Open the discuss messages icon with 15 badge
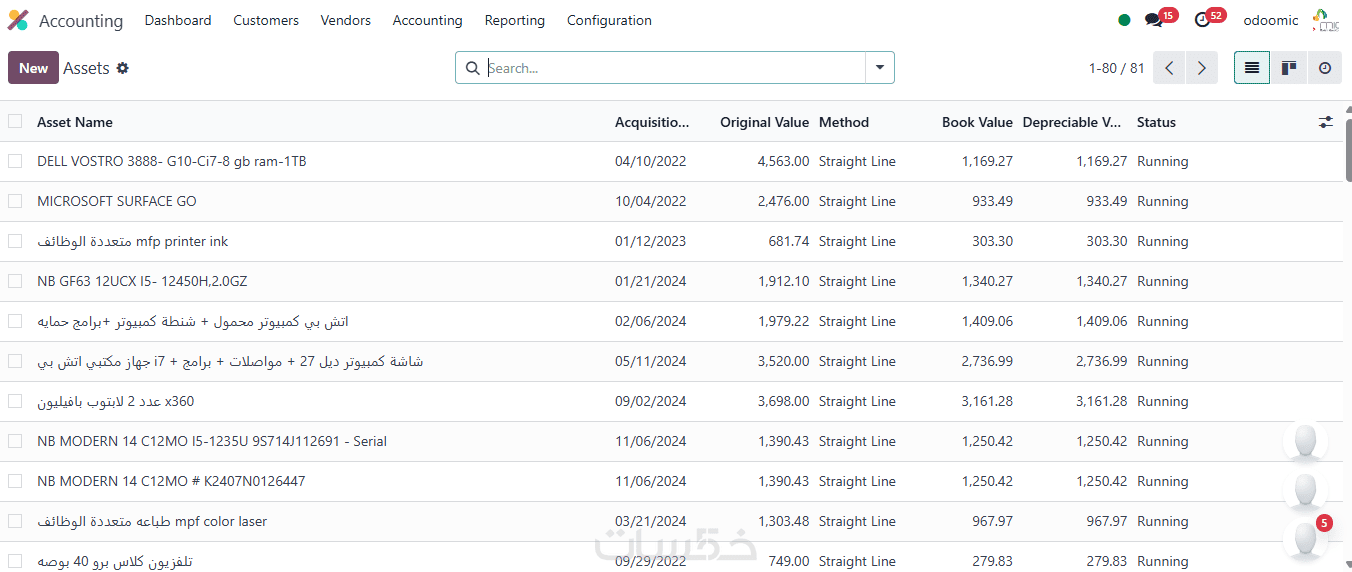This screenshot has width=1352, height=572. 1154,20
